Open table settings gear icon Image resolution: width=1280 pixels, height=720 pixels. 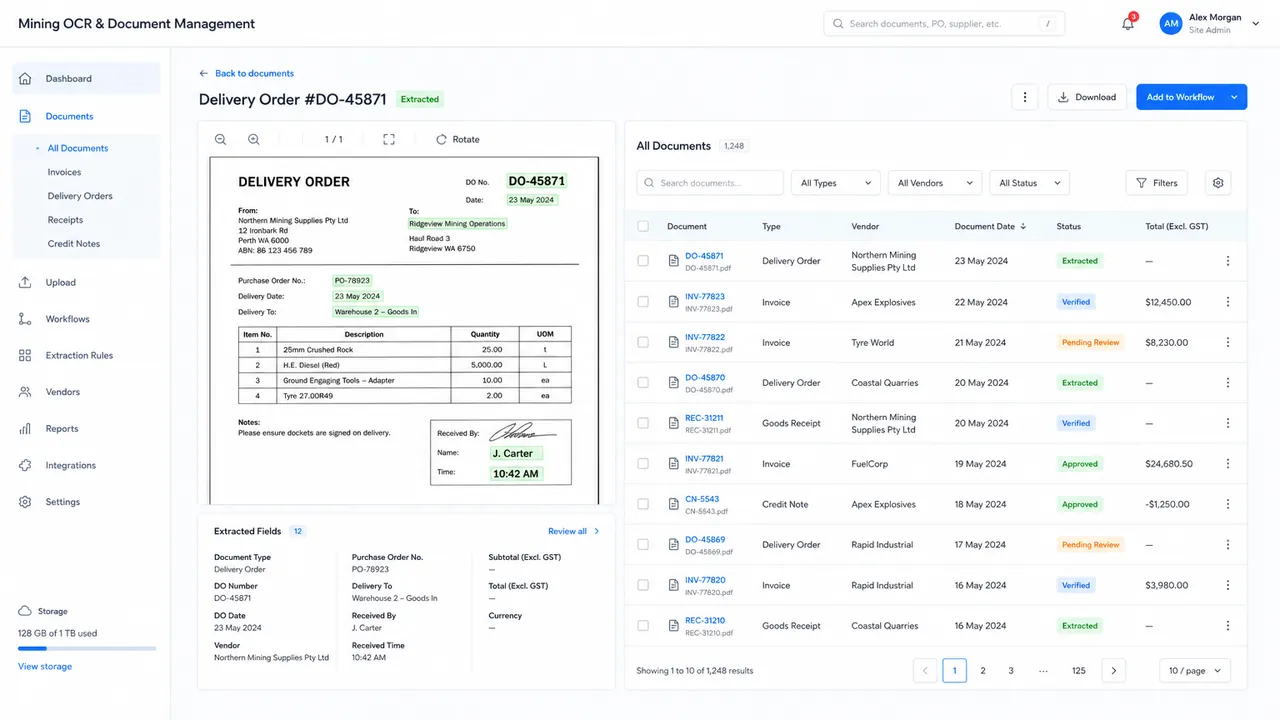(x=1218, y=183)
